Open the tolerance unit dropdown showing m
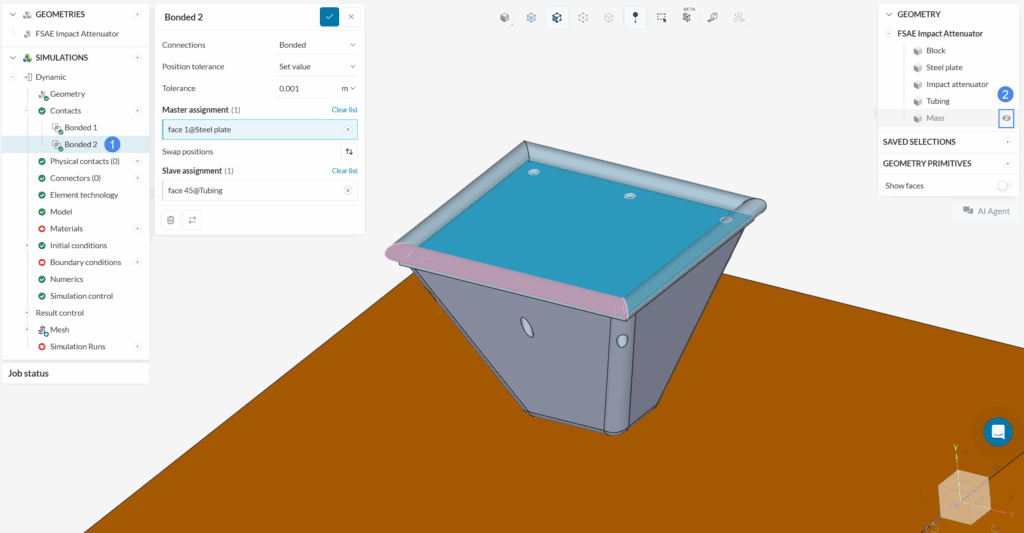The image size is (1024, 533). 348,89
